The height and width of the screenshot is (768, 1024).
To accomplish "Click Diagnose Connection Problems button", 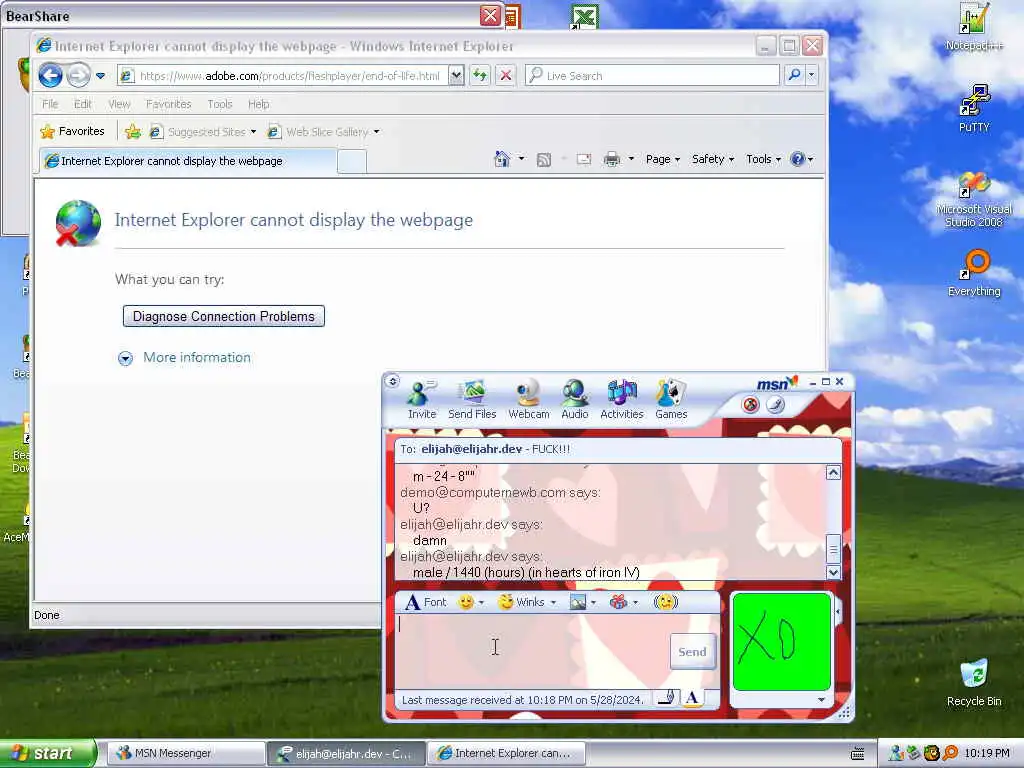I will (223, 316).
